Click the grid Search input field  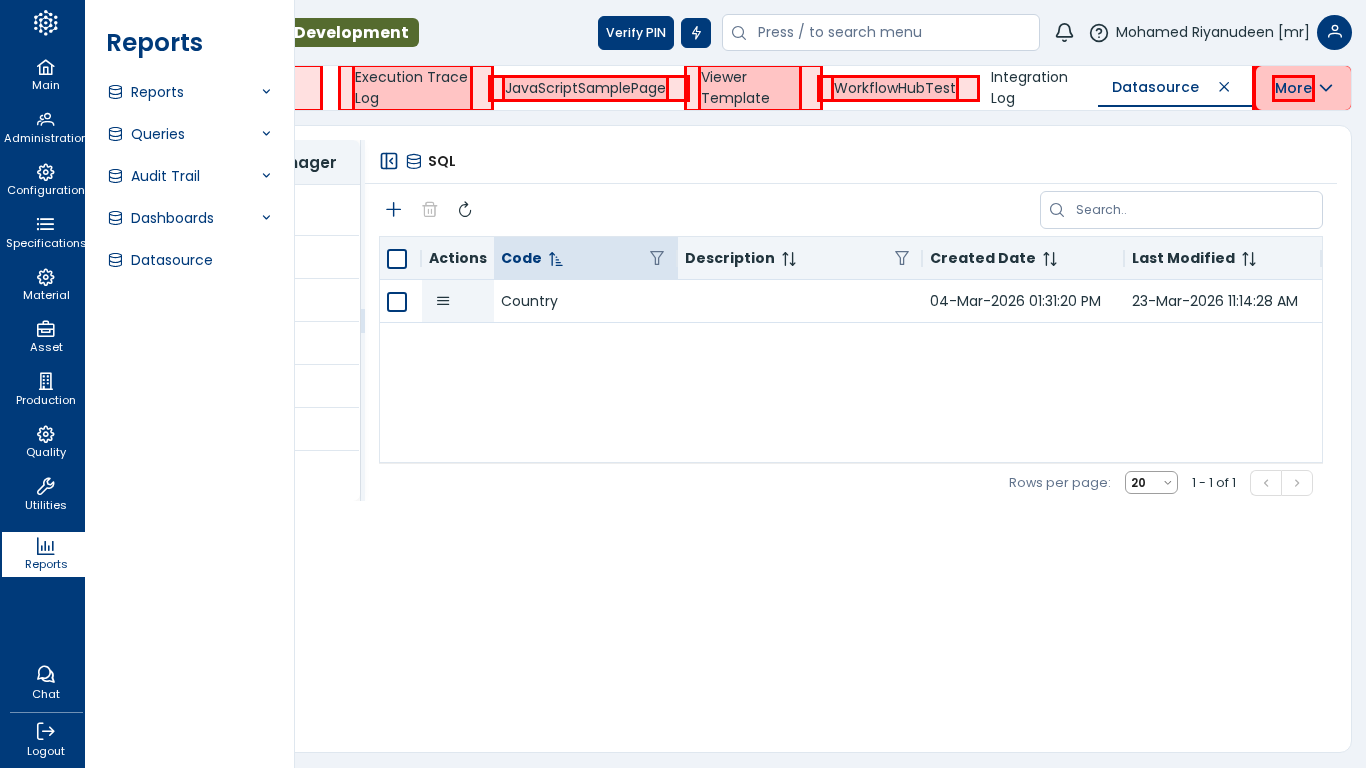(x=1192, y=210)
